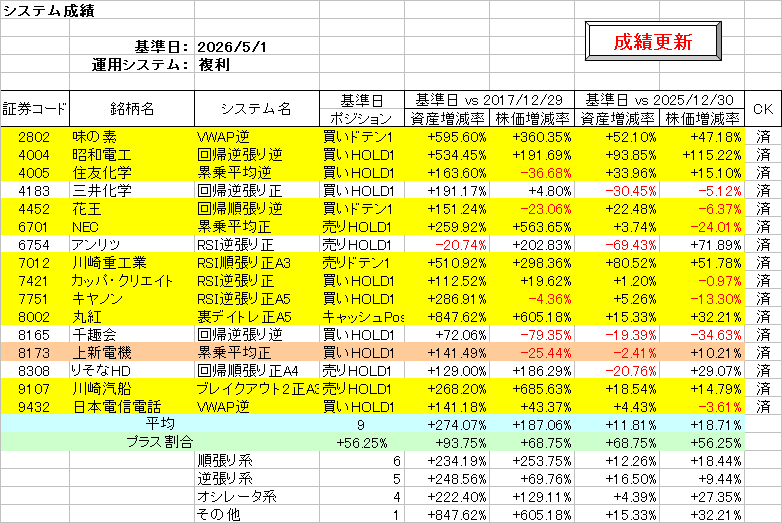Select +115.22% in the 昭和電工 row
782x523 pixels.
pyautogui.click(x=712, y=155)
